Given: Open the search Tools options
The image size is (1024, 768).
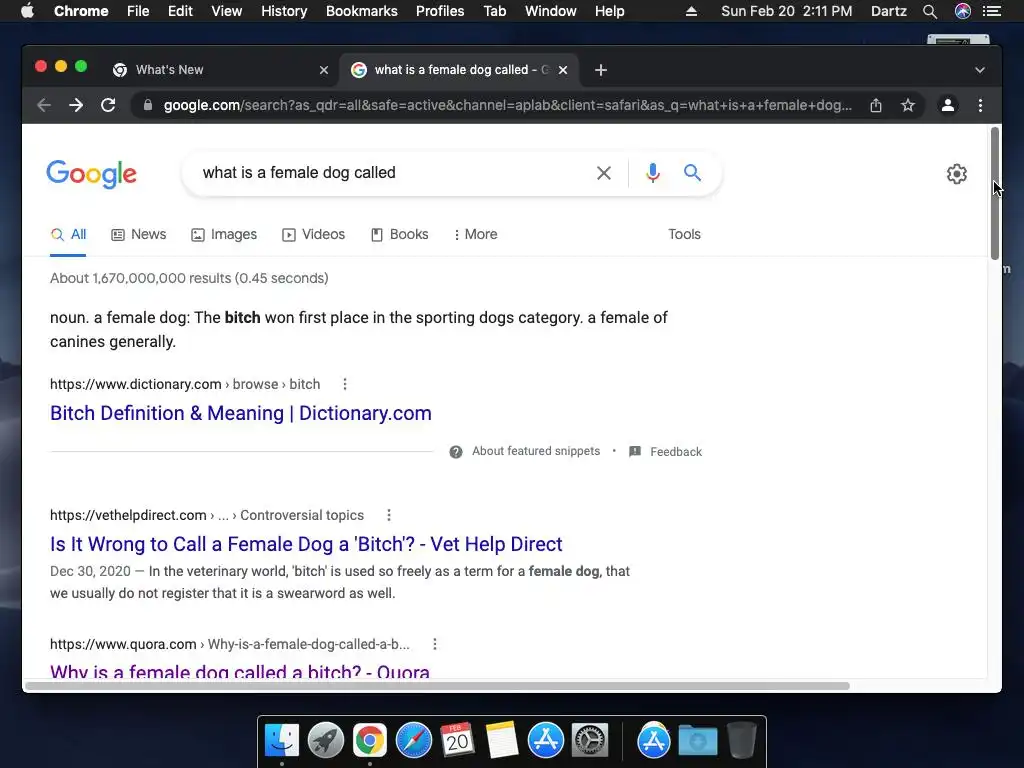Looking at the screenshot, I should tap(684, 234).
